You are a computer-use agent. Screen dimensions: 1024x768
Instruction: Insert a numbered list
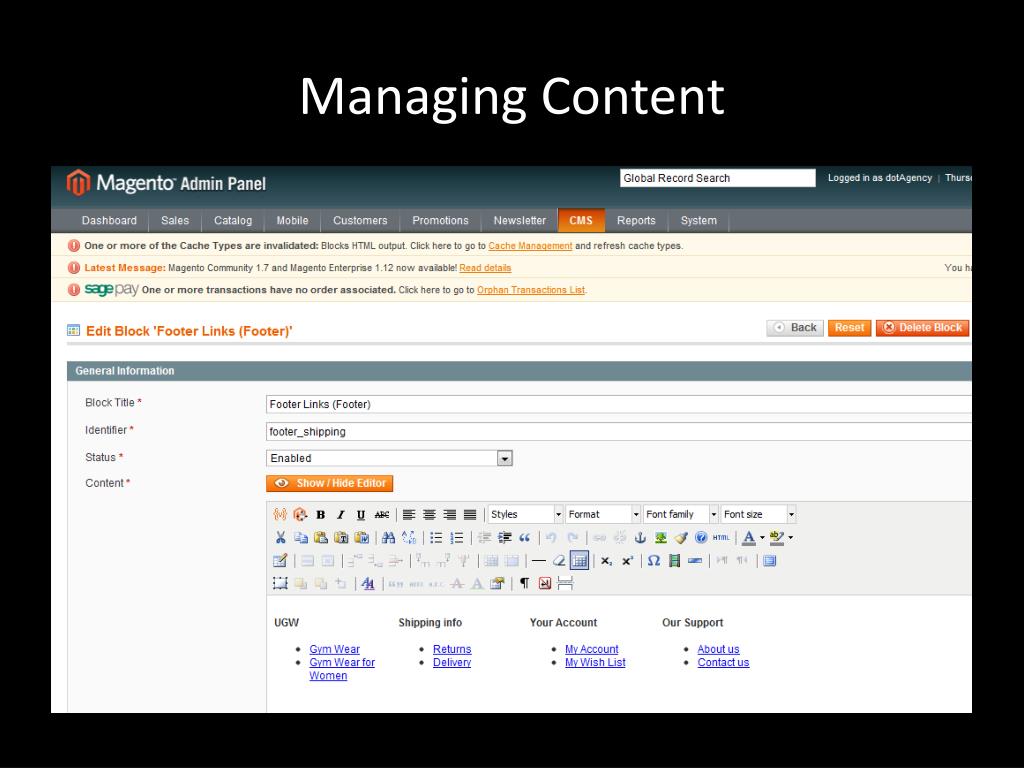point(456,537)
